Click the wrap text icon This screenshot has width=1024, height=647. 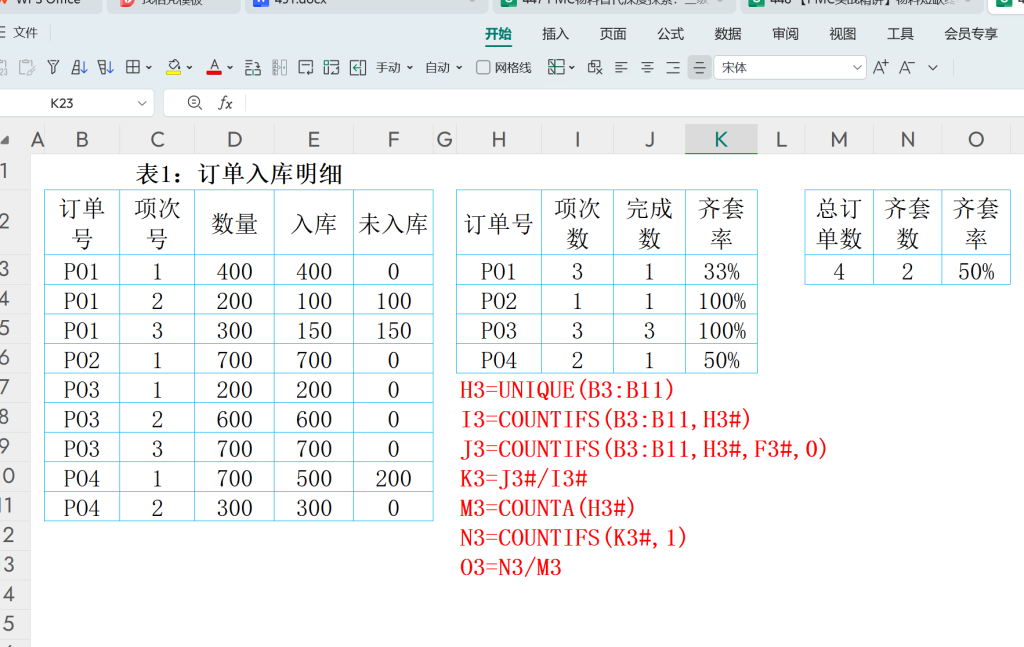tap(305, 67)
